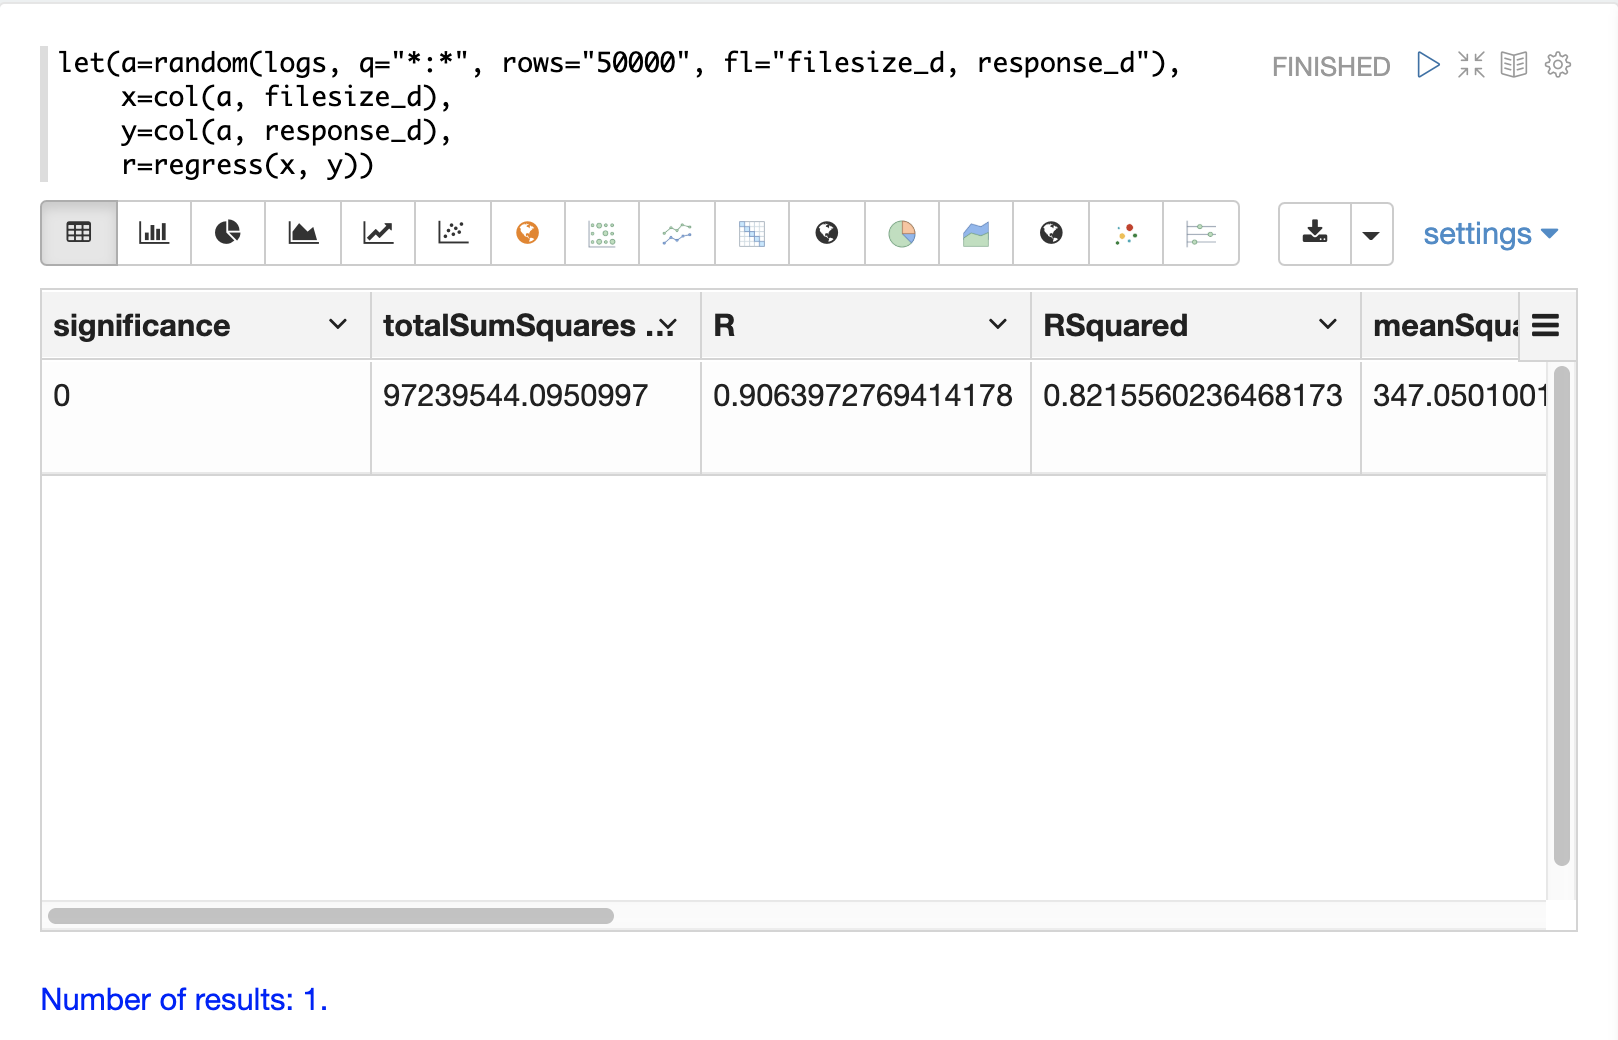Run this paragraph with the play icon
Image resolution: width=1618 pixels, height=1040 pixels.
click(1428, 65)
